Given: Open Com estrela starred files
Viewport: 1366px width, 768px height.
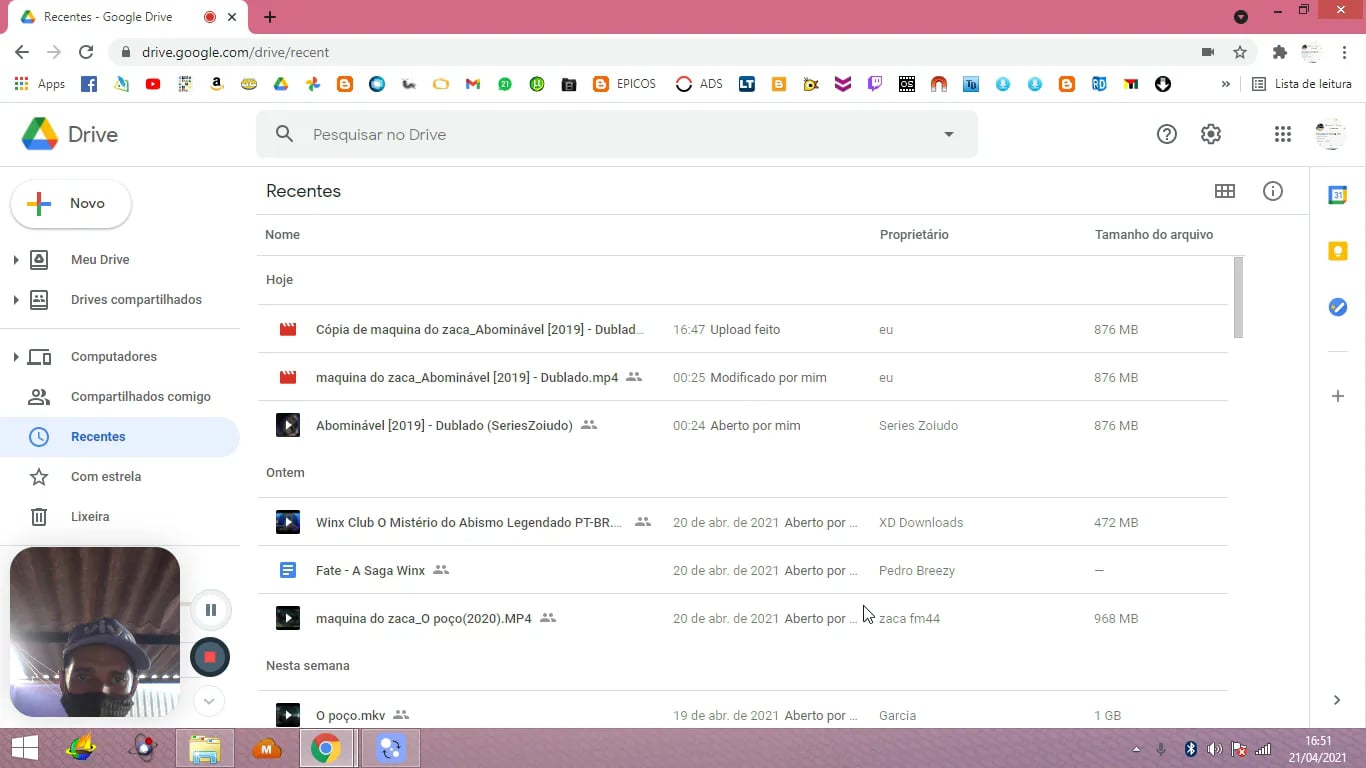Looking at the screenshot, I should pyautogui.click(x=120, y=477).
